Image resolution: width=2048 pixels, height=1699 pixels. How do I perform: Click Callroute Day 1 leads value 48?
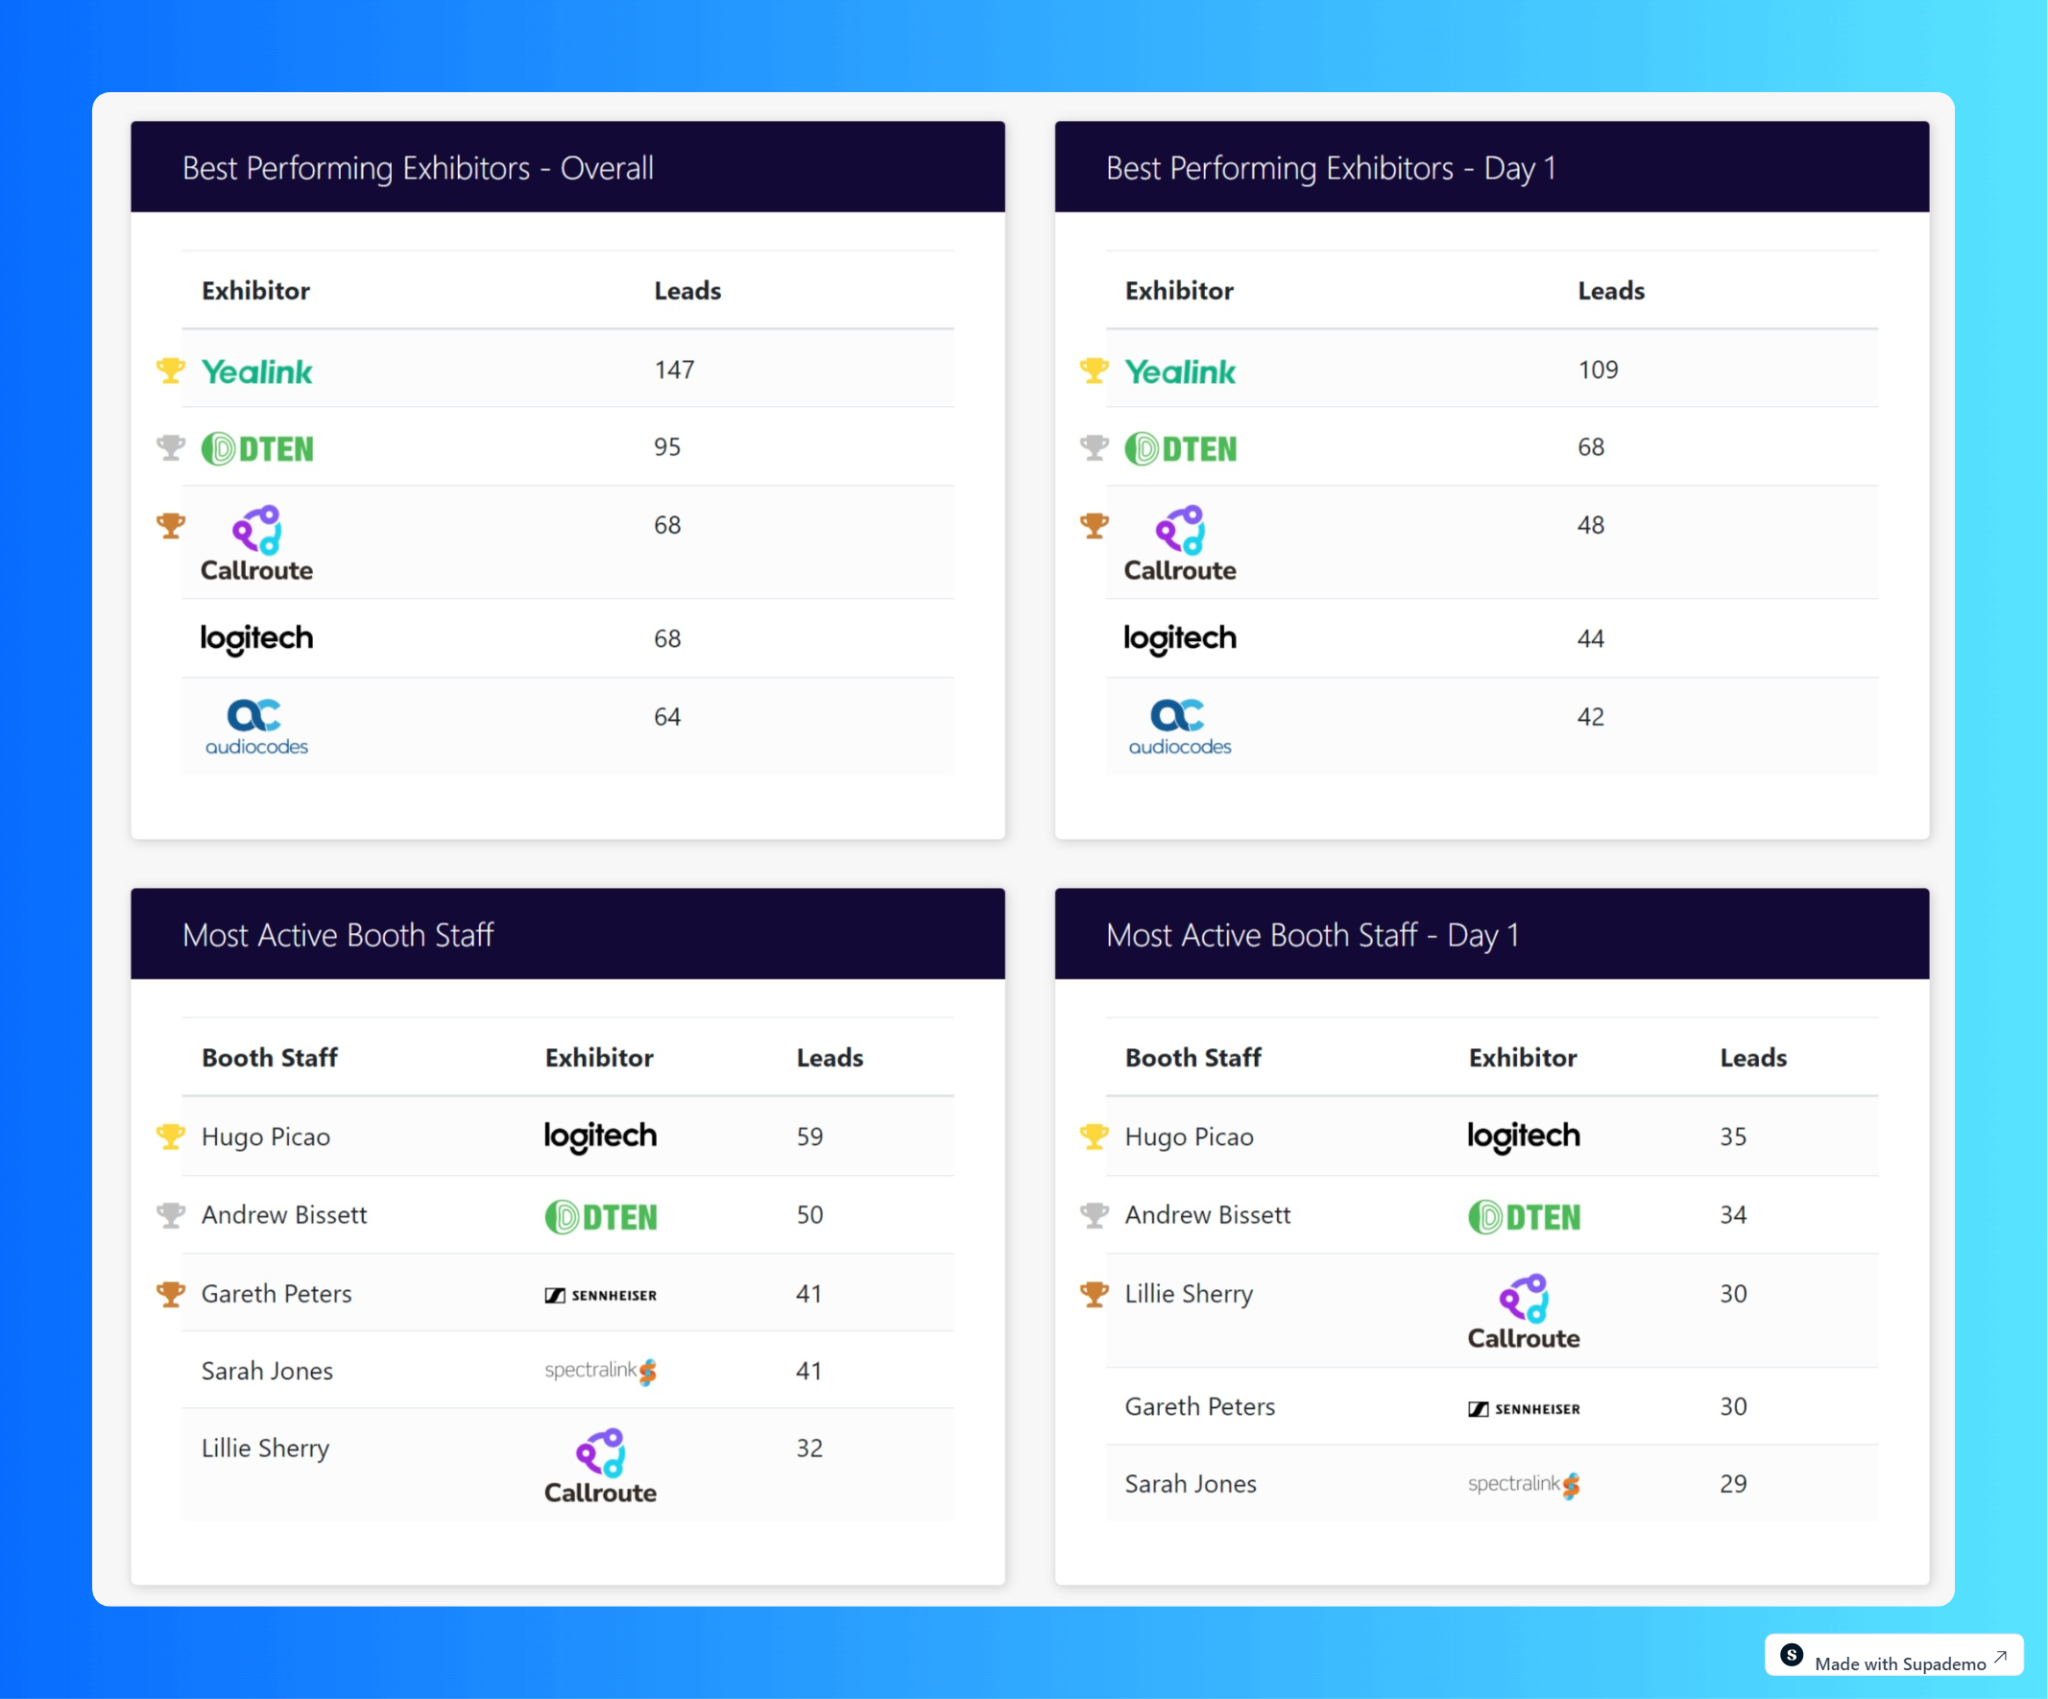pyautogui.click(x=1591, y=526)
